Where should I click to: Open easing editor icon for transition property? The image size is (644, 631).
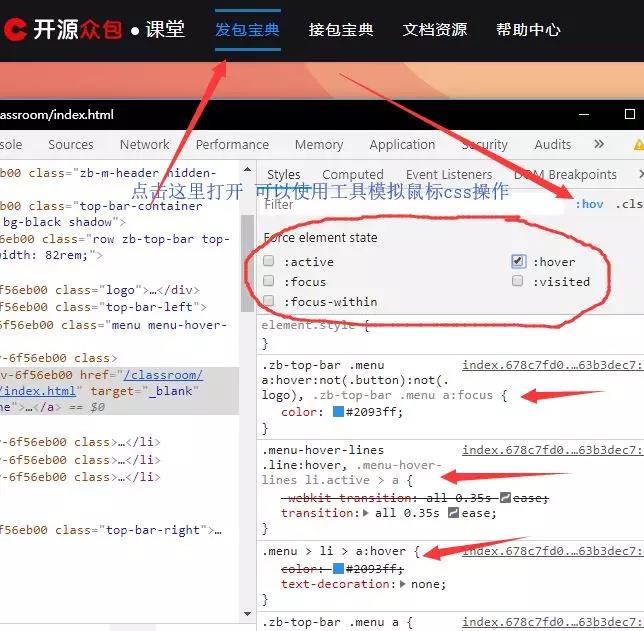[453, 513]
